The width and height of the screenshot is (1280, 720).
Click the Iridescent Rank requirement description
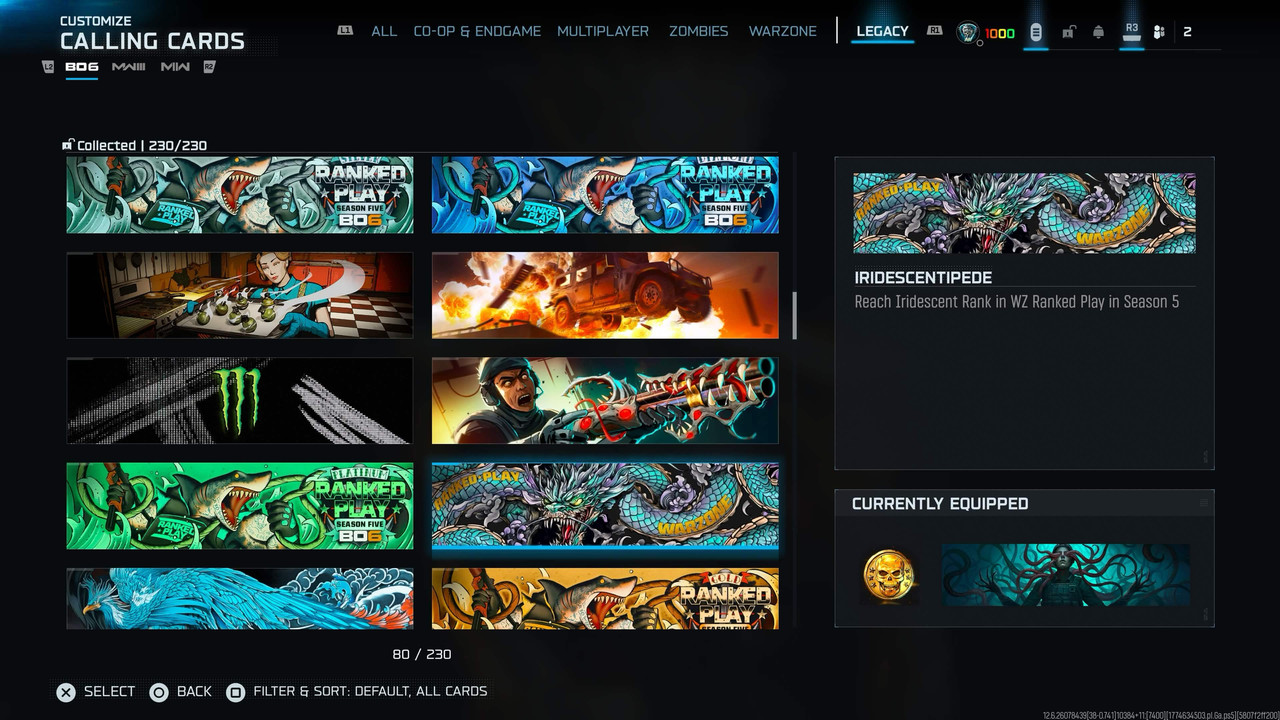coord(1017,301)
